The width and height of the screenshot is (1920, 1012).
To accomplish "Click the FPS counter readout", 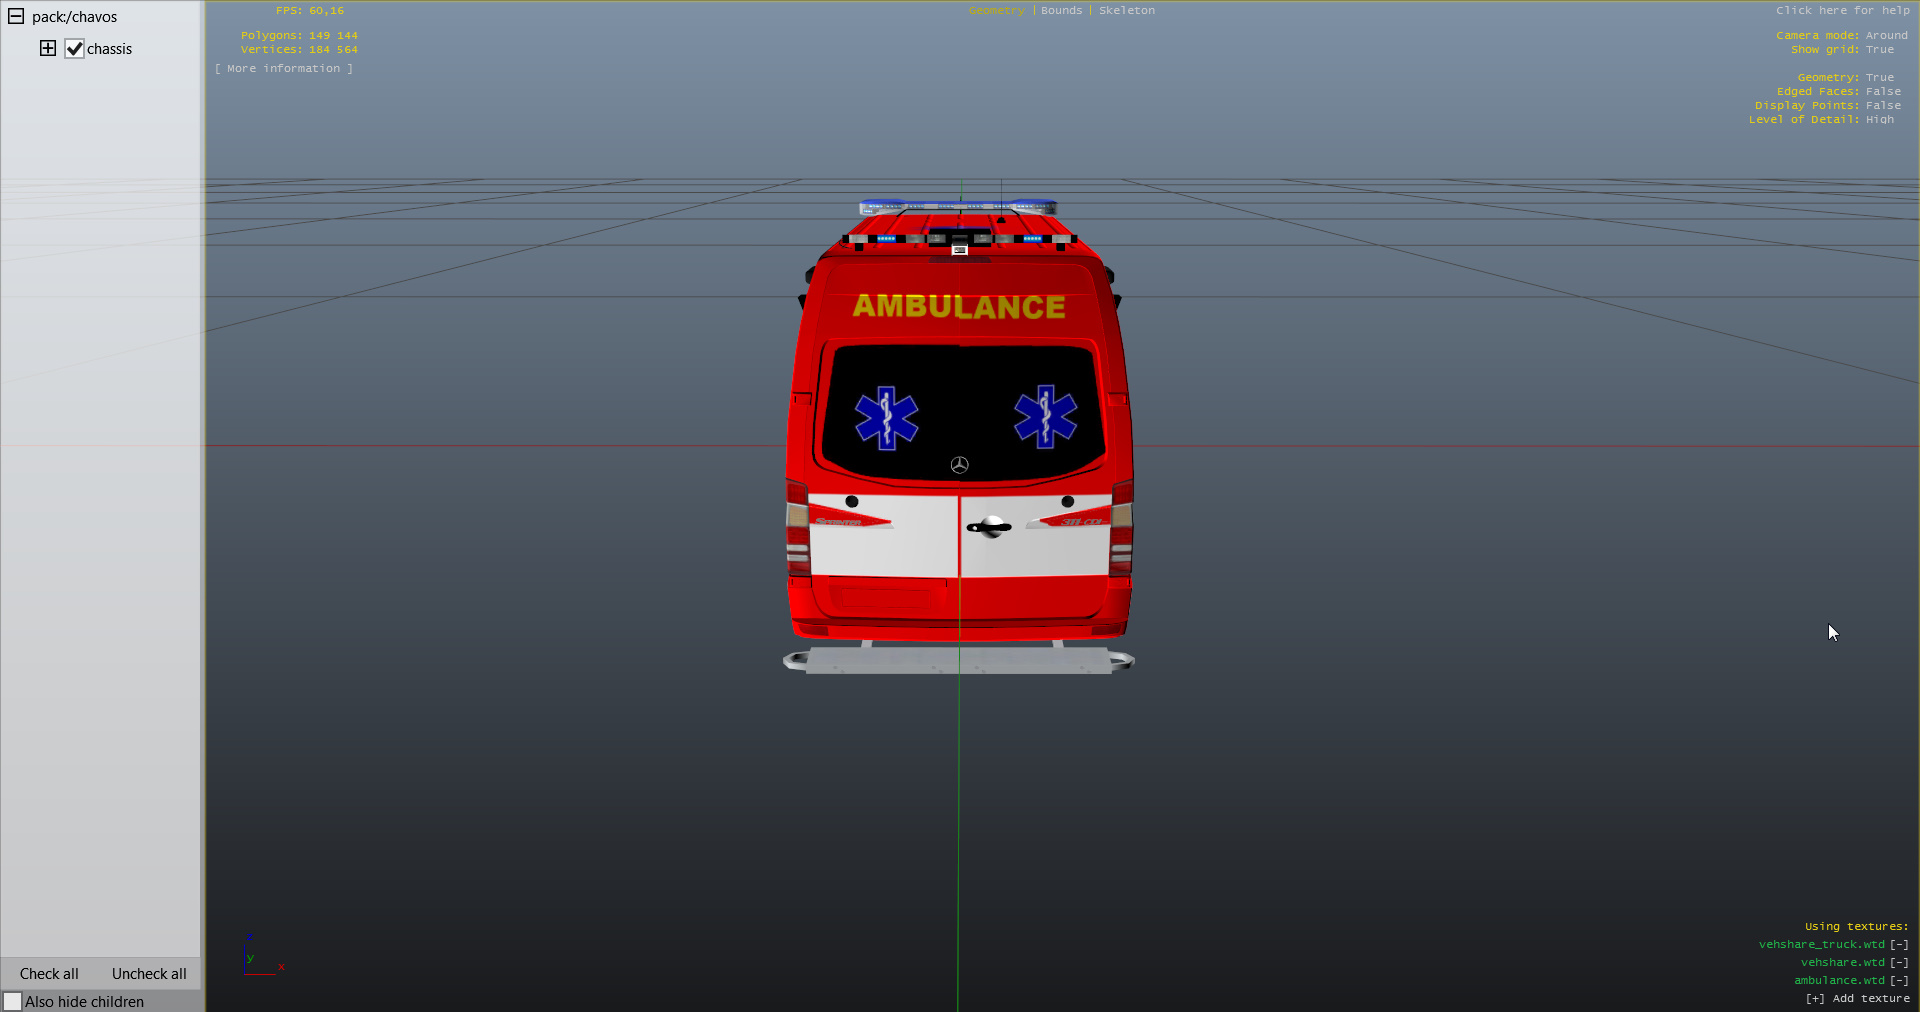I will pyautogui.click(x=310, y=10).
